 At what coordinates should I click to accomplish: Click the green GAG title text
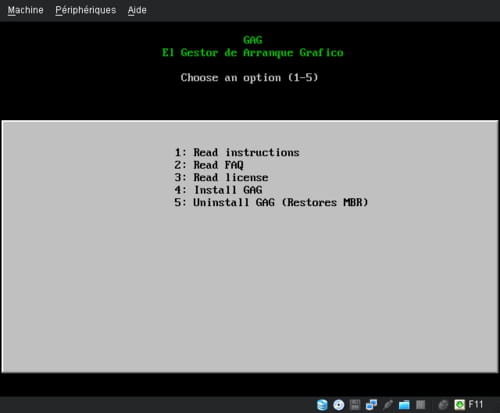pos(253,40)
